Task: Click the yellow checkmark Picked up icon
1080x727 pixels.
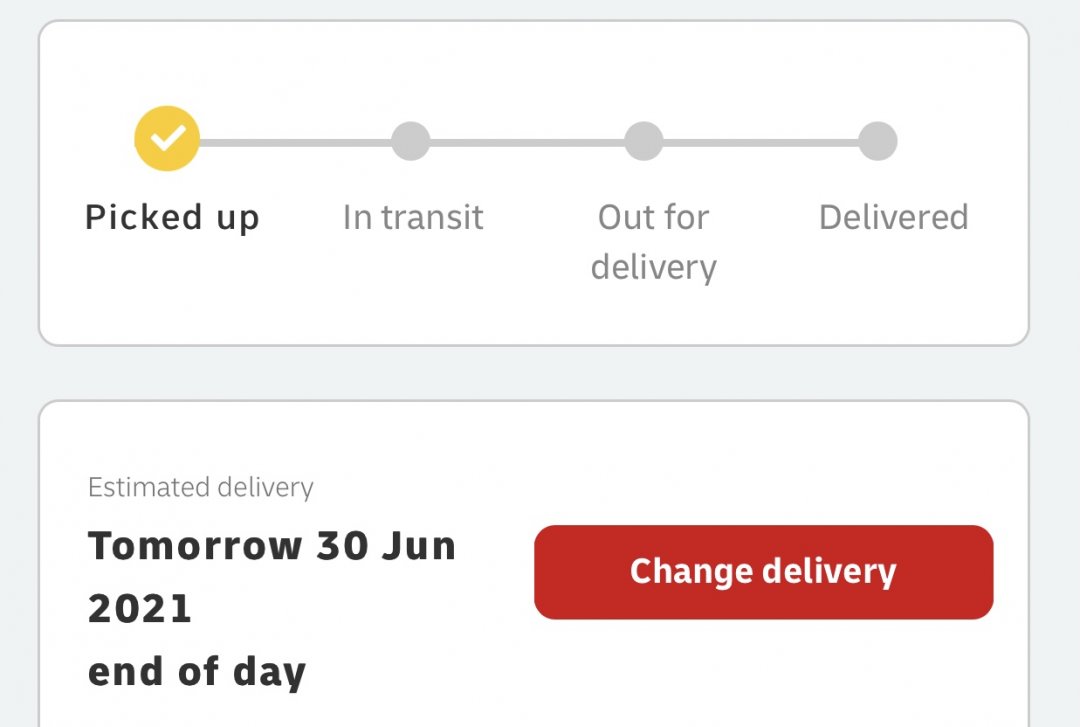Action: click(167, 139)
